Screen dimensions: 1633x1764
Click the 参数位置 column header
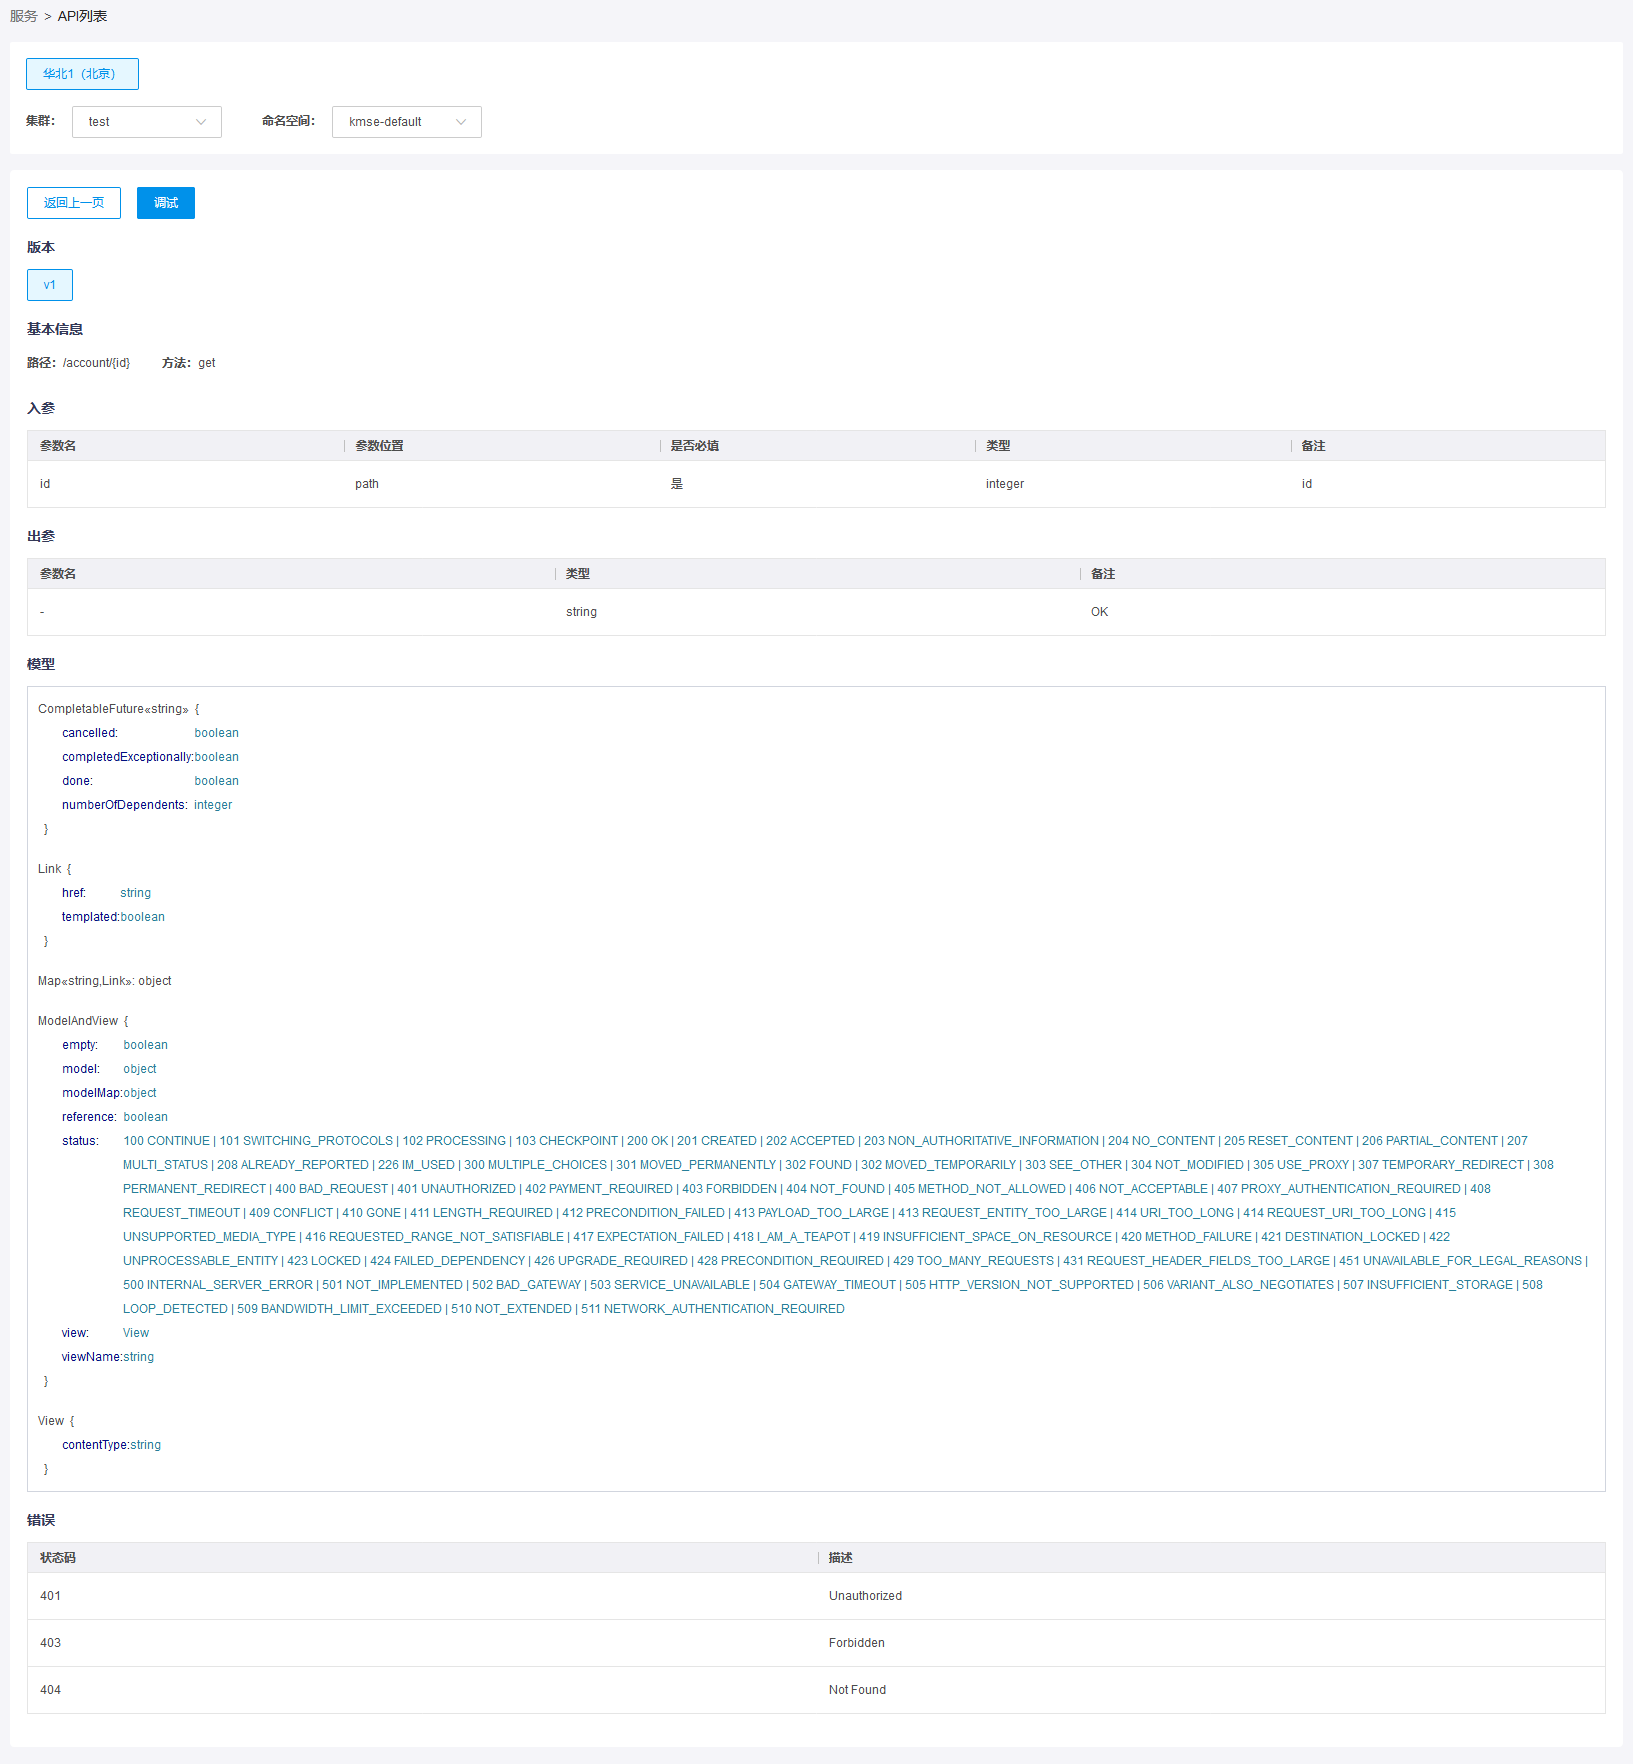380,446
